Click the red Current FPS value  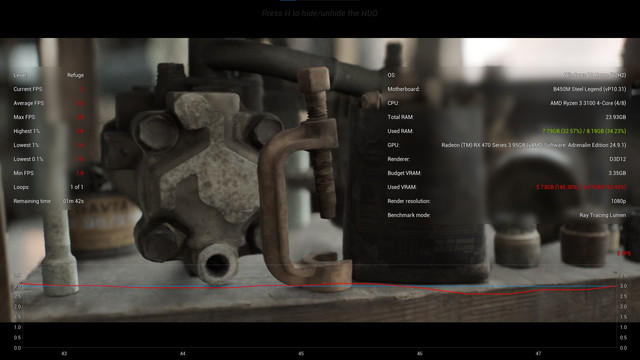coord(82,89)
